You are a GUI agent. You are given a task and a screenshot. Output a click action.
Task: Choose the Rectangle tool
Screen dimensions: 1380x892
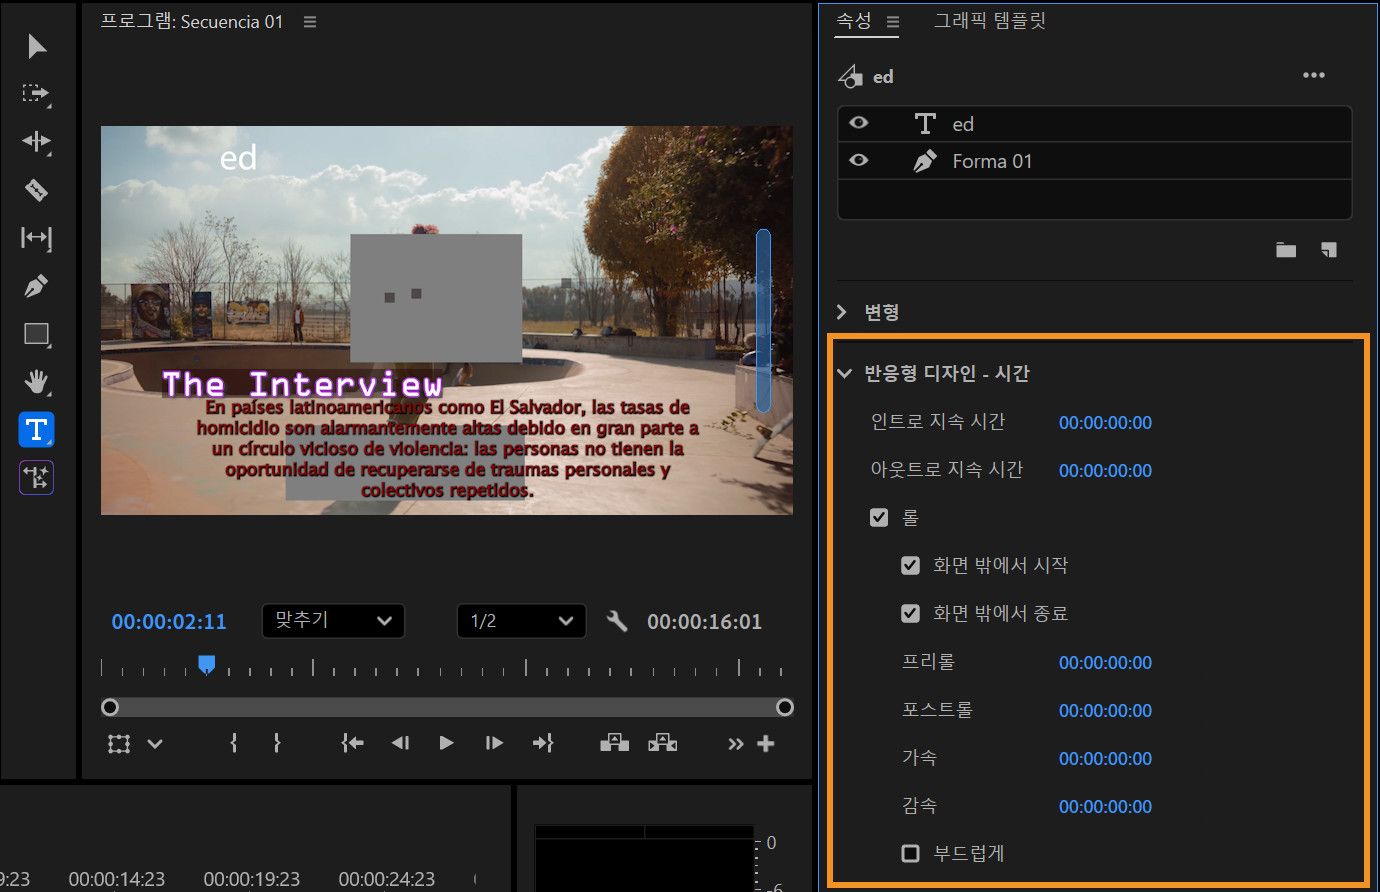pyautogui.click(x=36, y=334)
